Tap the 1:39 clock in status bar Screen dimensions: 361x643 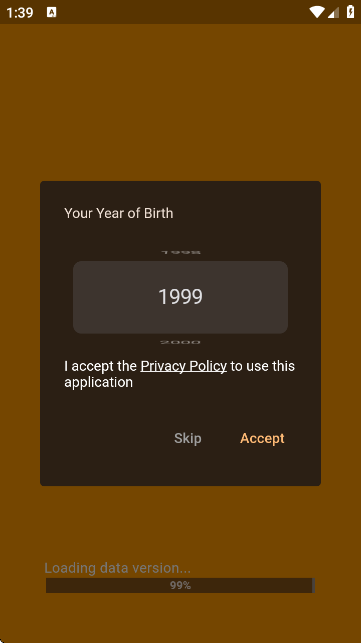(x=20, y=13)
